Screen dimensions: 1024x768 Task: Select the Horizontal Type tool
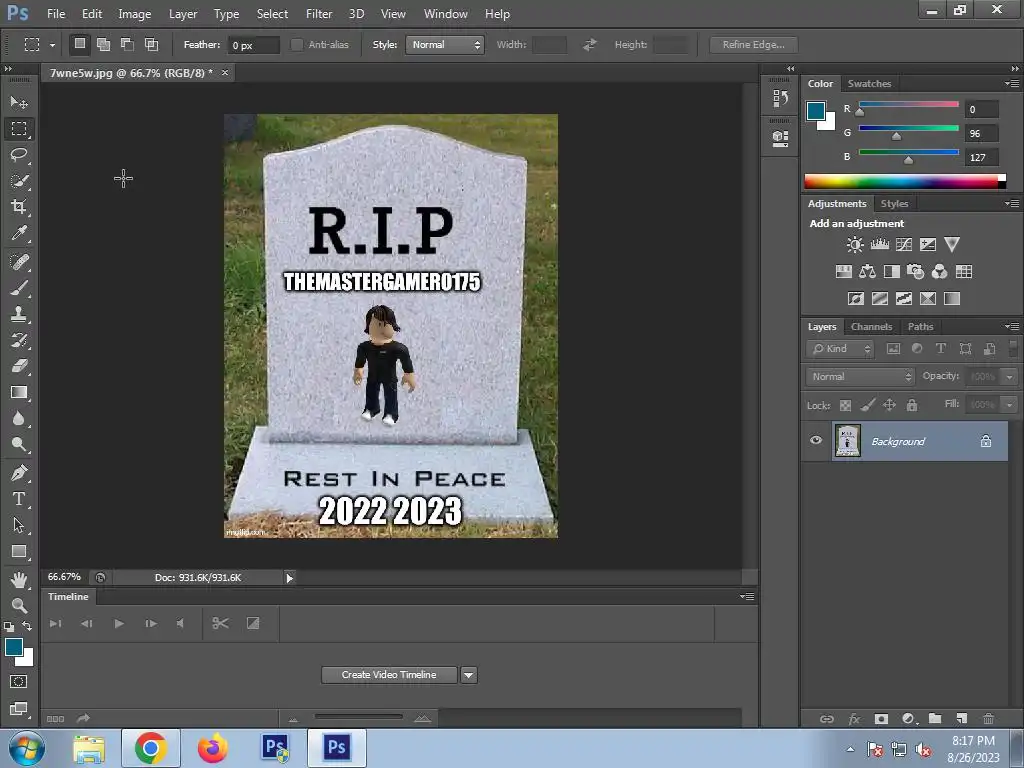pos(19,499)
